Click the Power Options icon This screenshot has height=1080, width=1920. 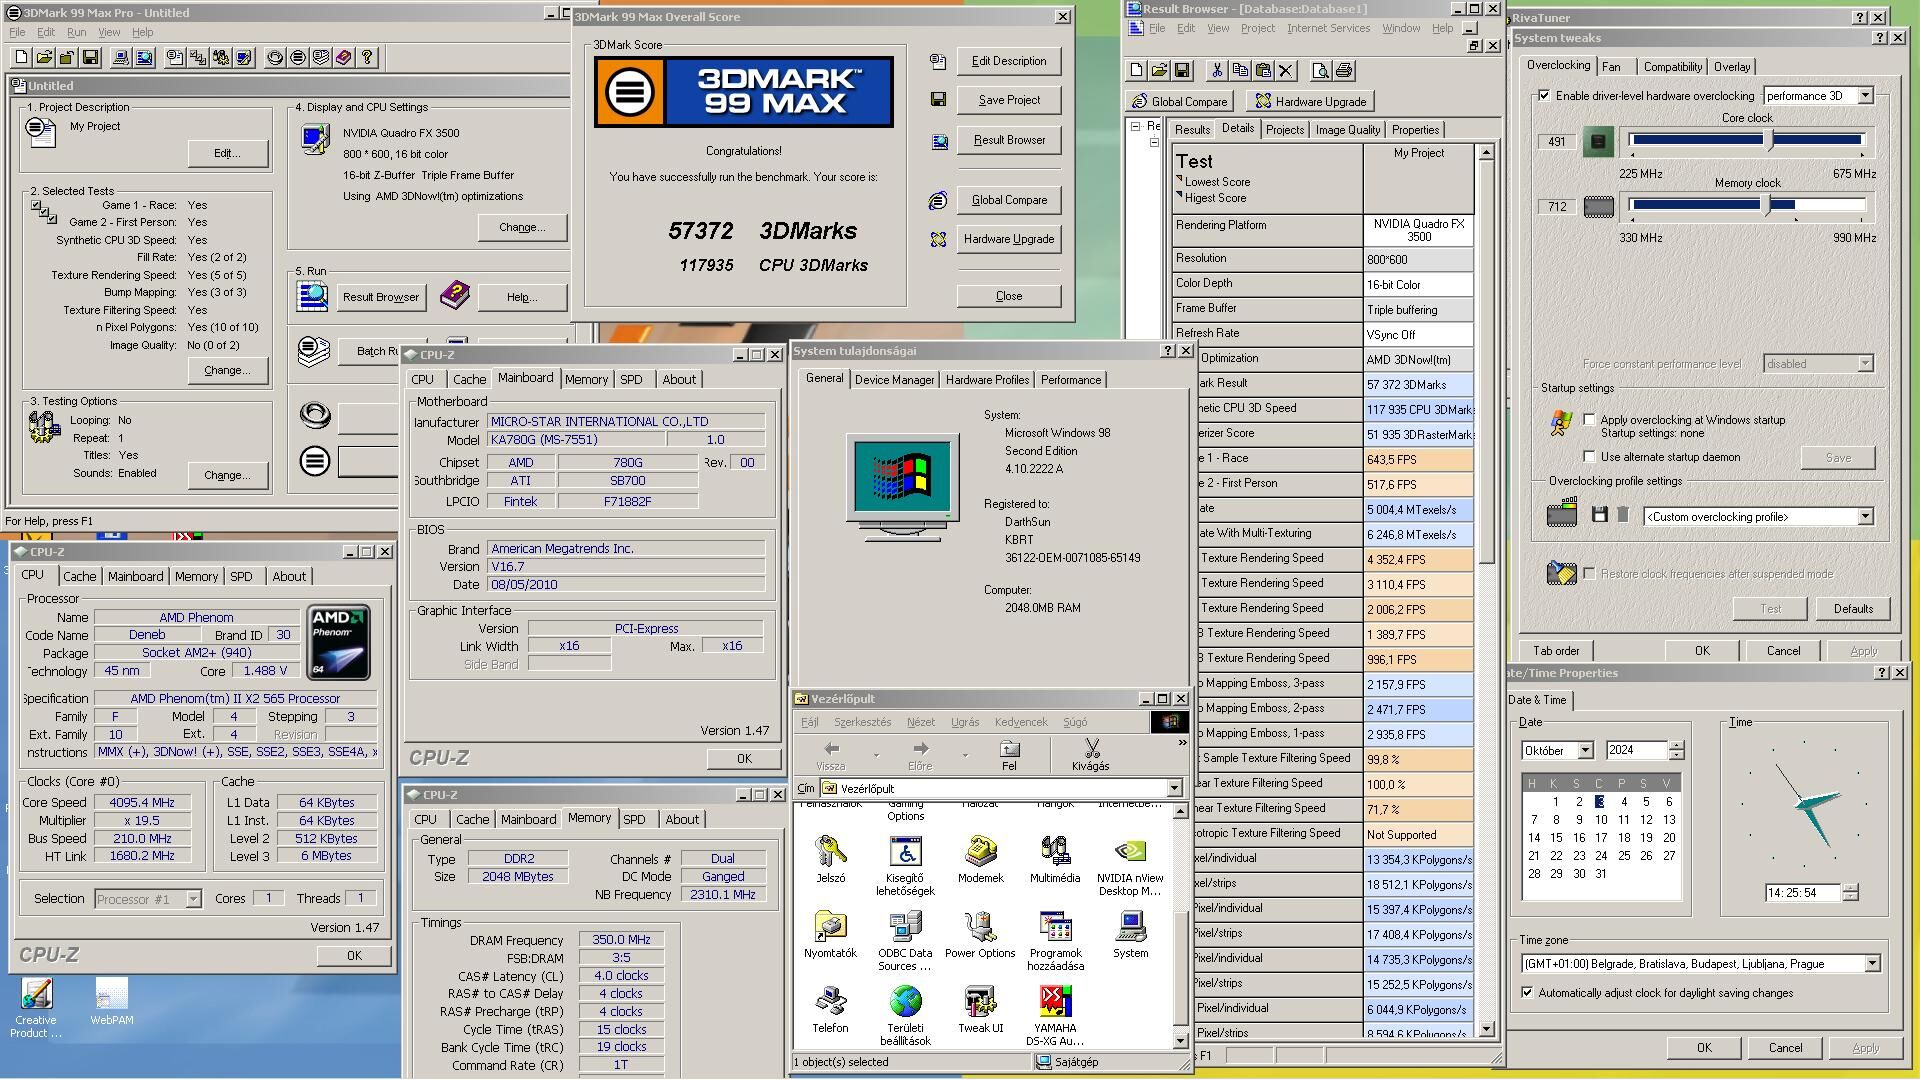click(x=980, y=934)
